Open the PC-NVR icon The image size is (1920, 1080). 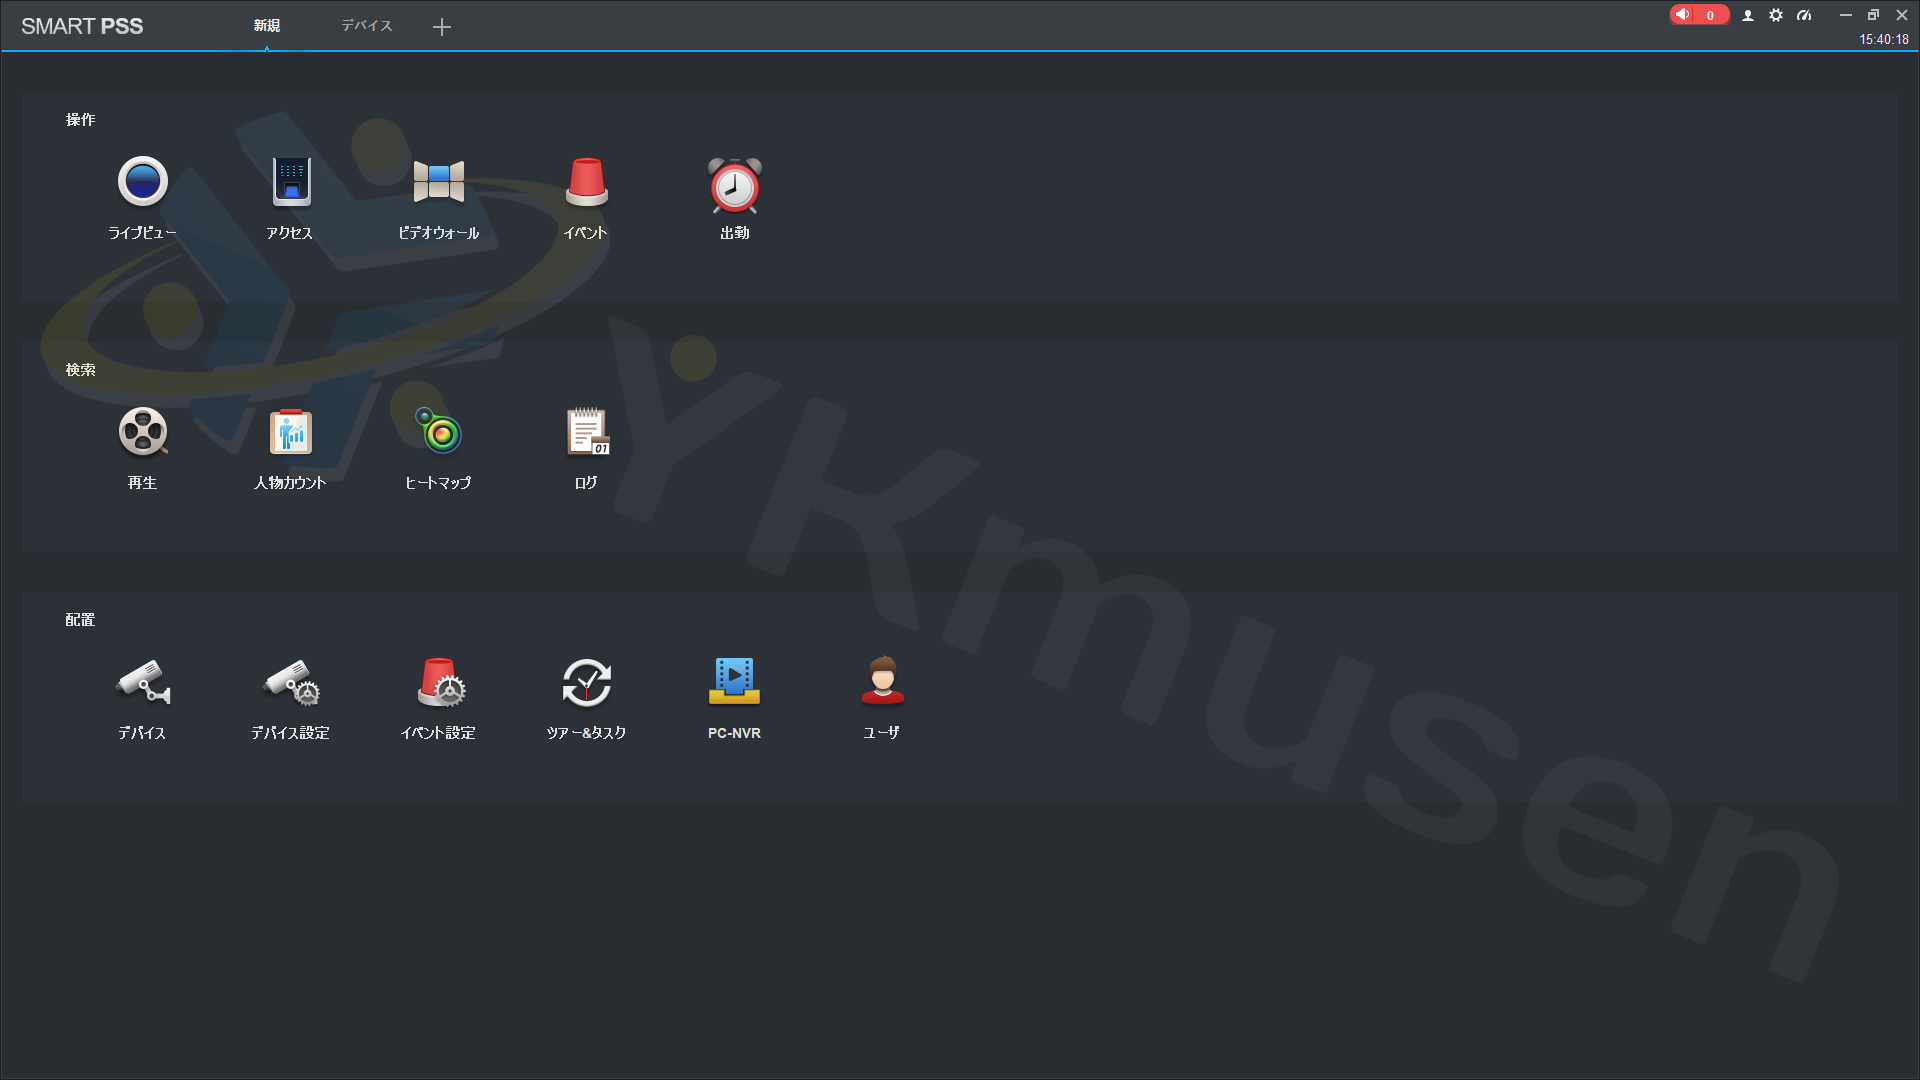click(734, 683)
